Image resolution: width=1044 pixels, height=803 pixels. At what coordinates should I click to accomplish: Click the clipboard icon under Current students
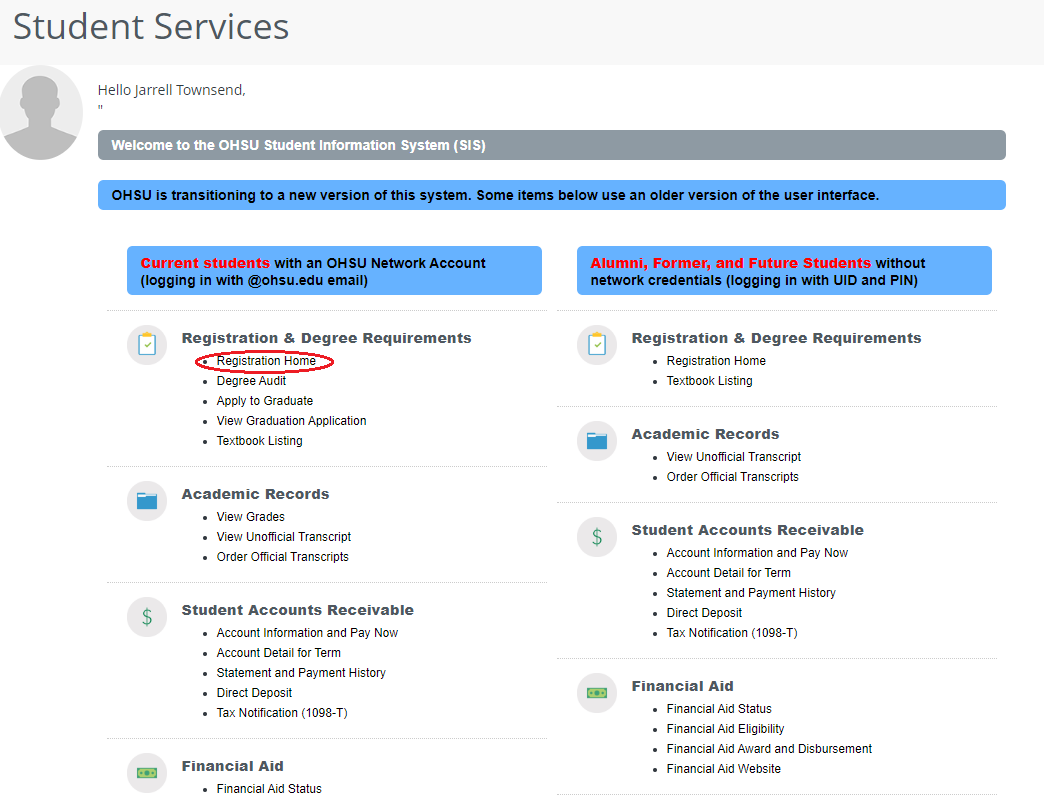147,345
